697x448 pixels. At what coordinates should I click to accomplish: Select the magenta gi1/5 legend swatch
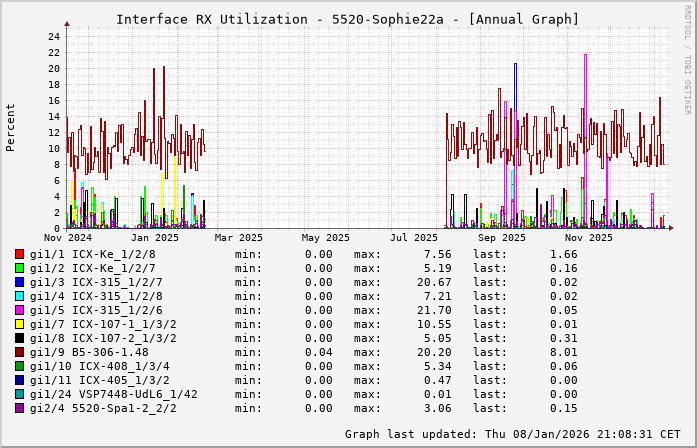coord(20,310)
